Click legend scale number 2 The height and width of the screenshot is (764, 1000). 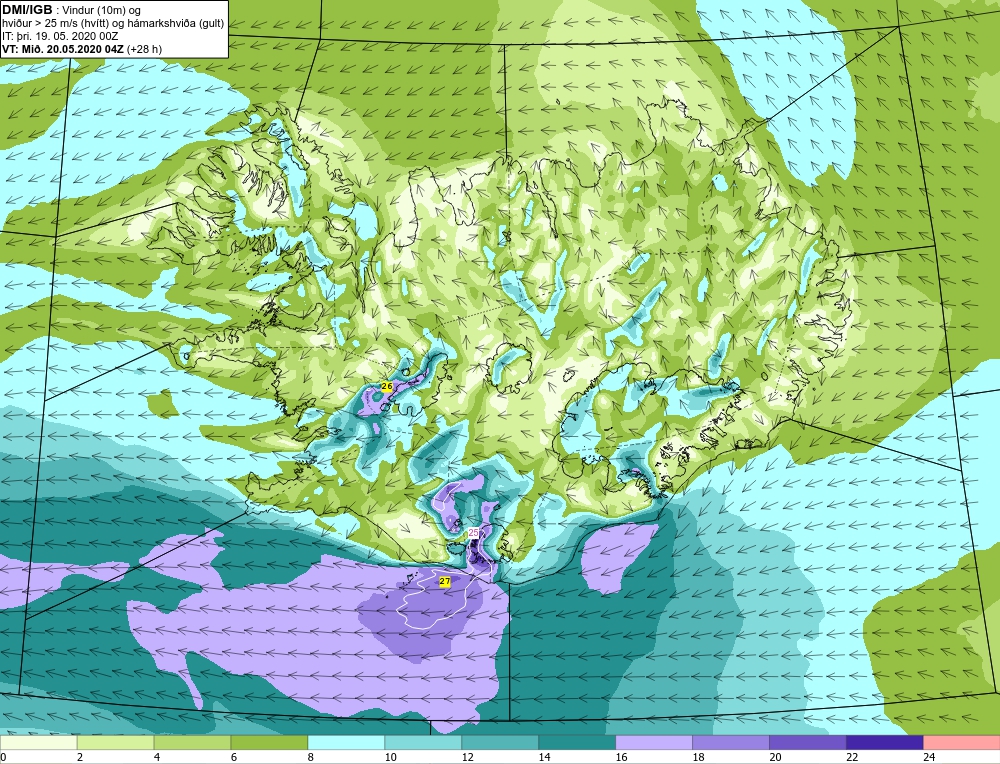pyautogui.click(x=80, y=757)
